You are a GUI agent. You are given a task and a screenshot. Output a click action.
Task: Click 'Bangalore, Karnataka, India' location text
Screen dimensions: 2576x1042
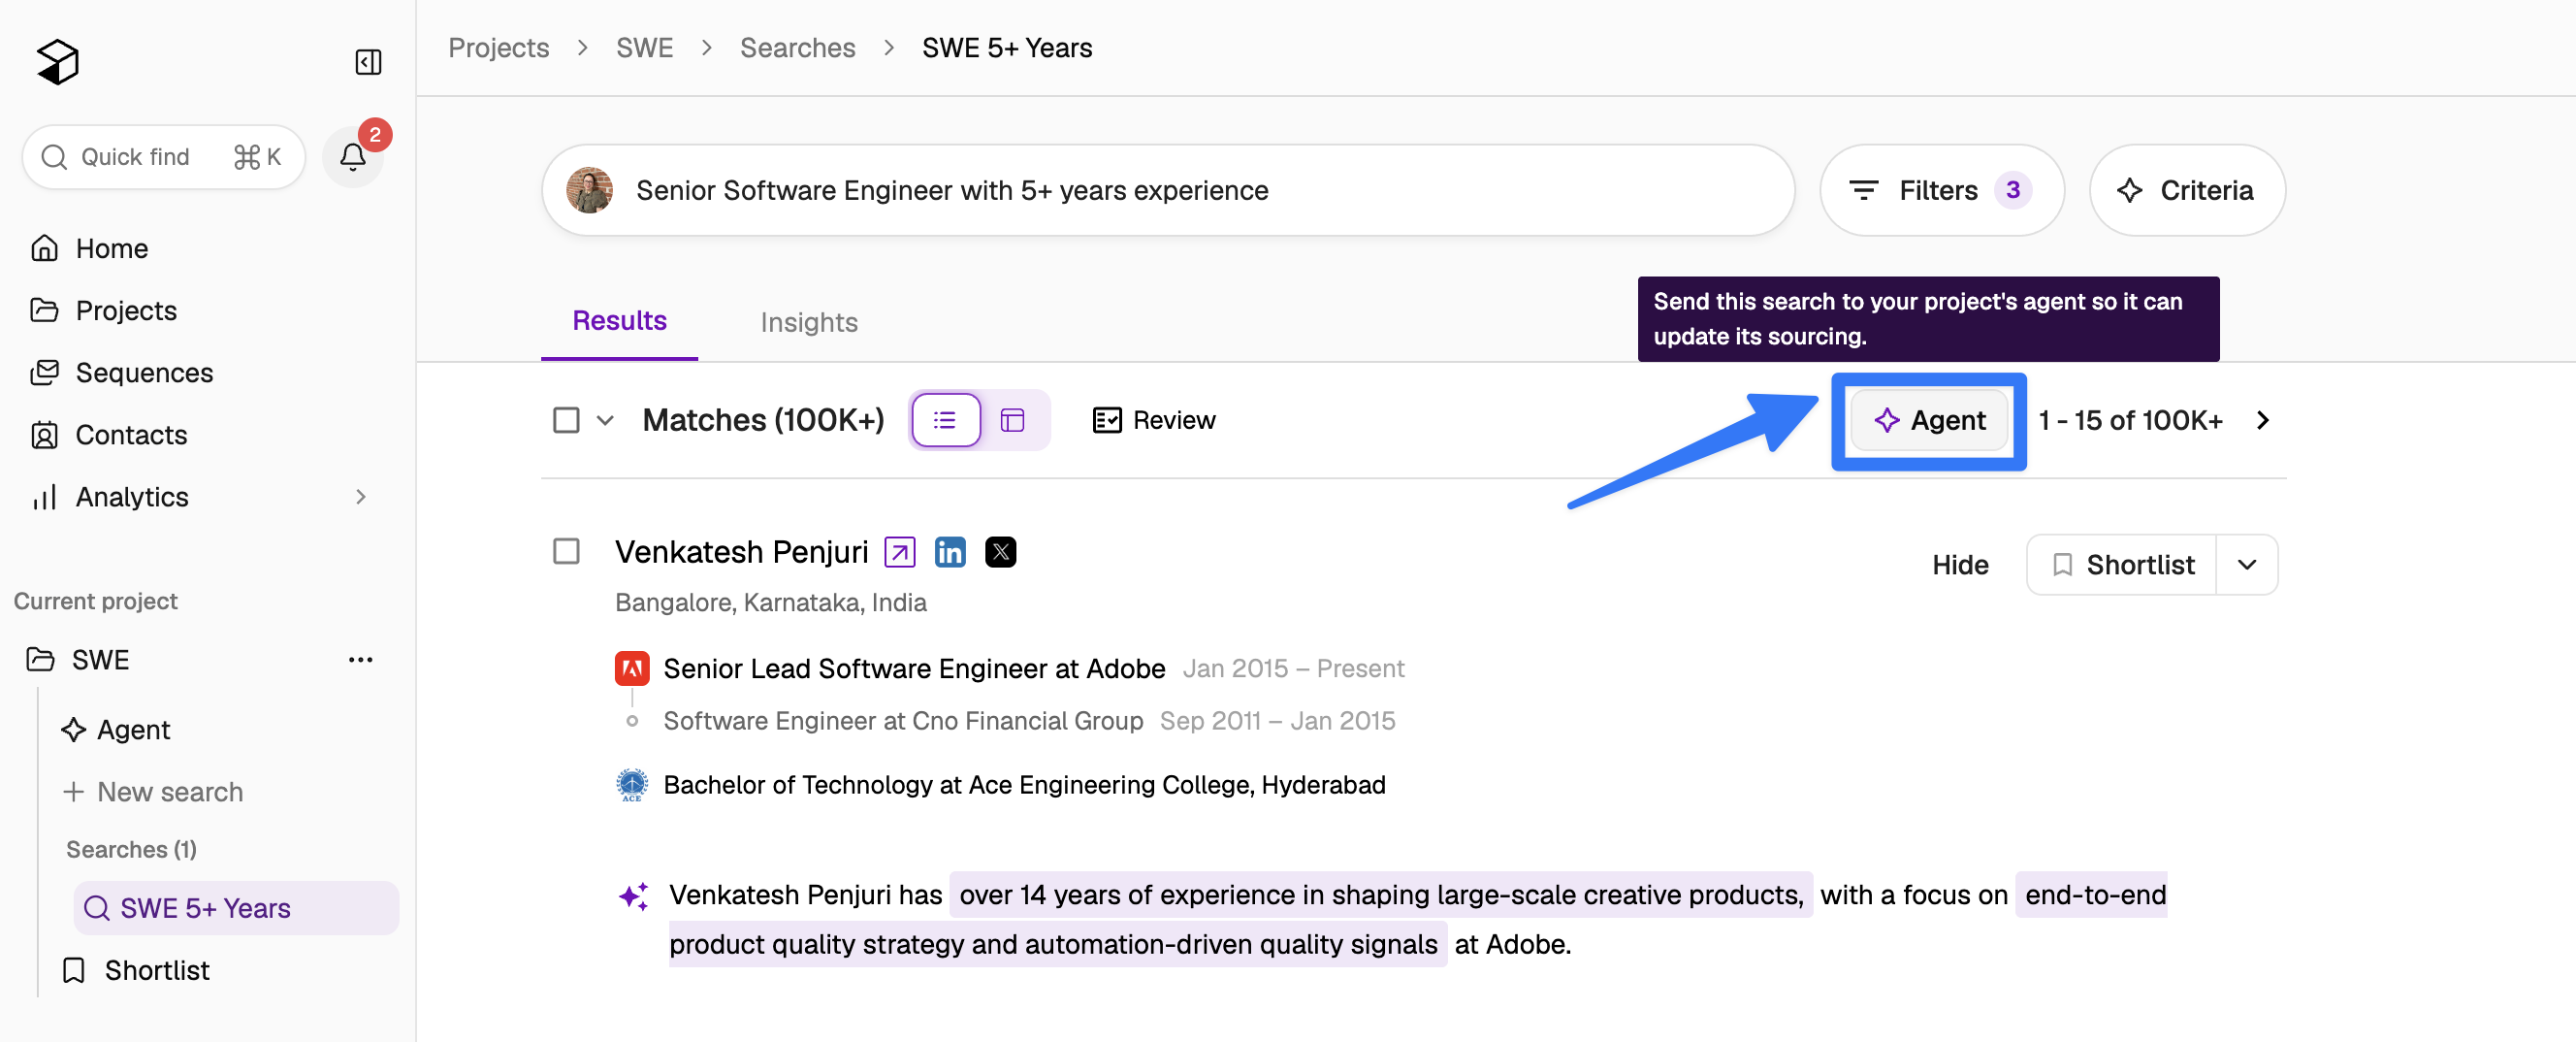coord(770,602)
